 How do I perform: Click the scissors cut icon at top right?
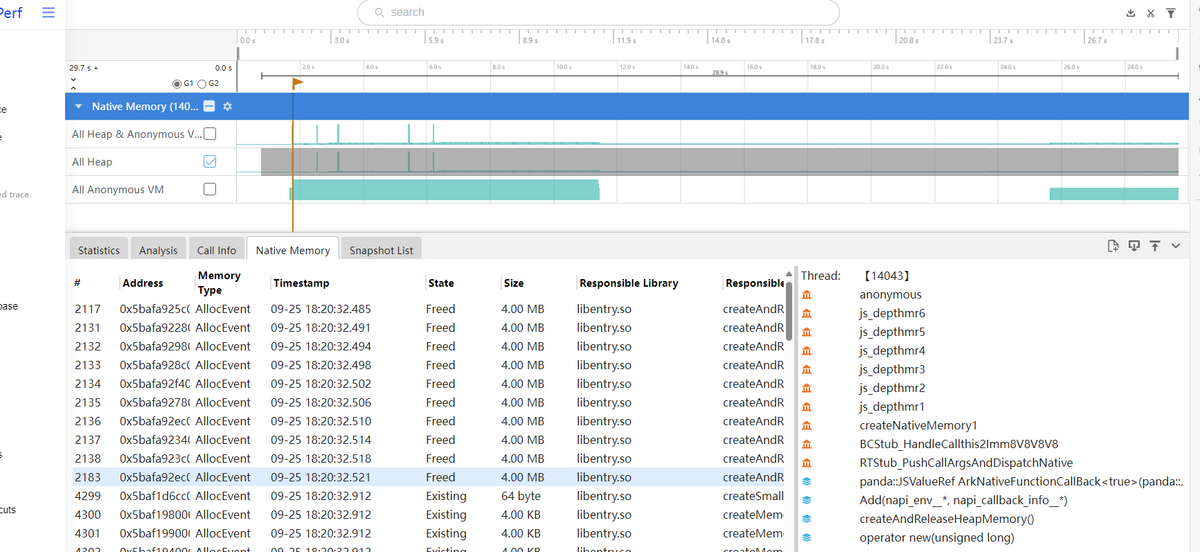tap(1151, 13)
